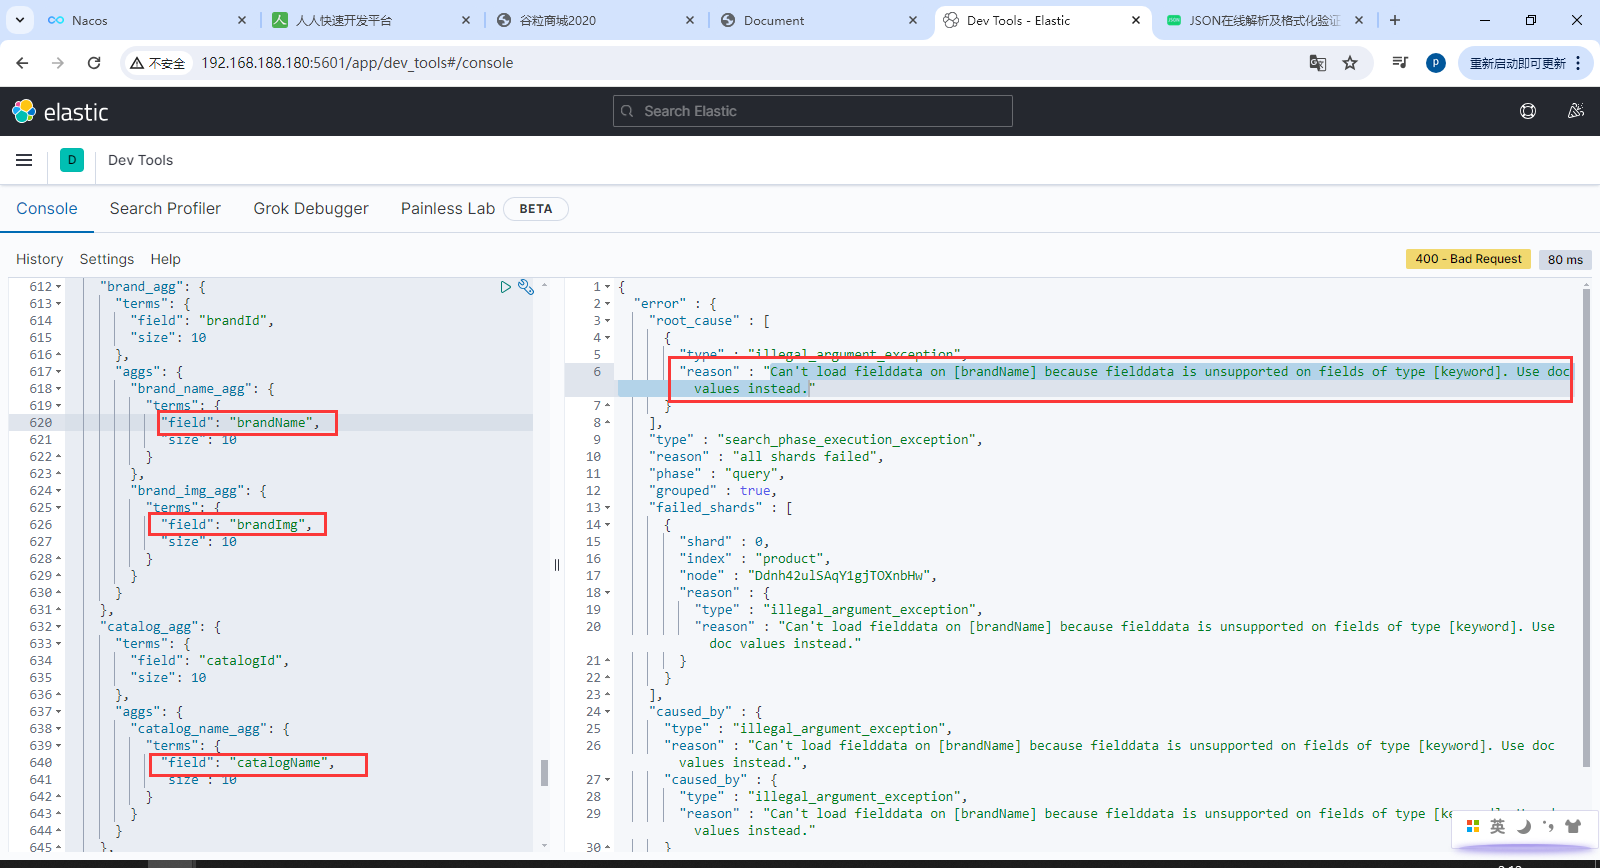Collapse editor fold at line 619
This screenshot has height=868, width=1600.
pyautogui.click(x=59, y=406)
